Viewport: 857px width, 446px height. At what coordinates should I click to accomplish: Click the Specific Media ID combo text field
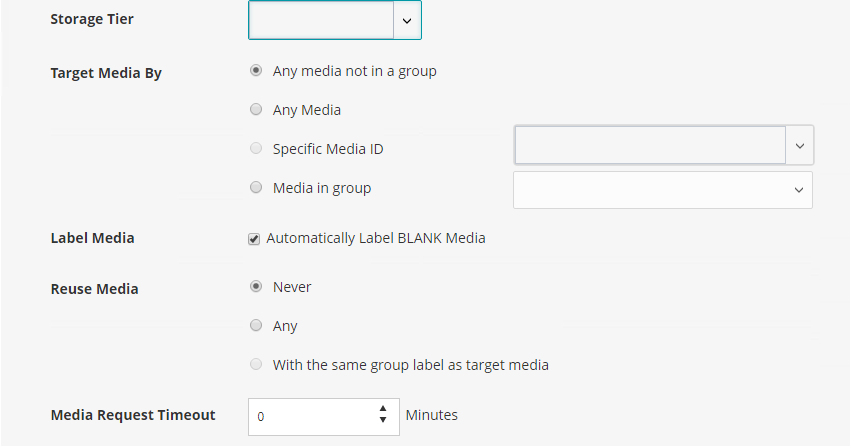coord(650,146)
